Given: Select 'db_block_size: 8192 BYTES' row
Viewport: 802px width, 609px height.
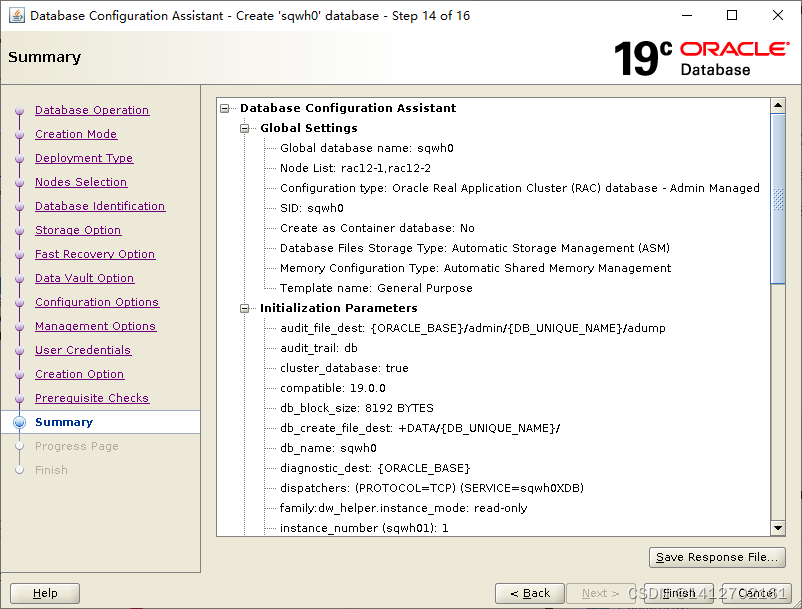Looking at the screenshot, I should 357,408.
